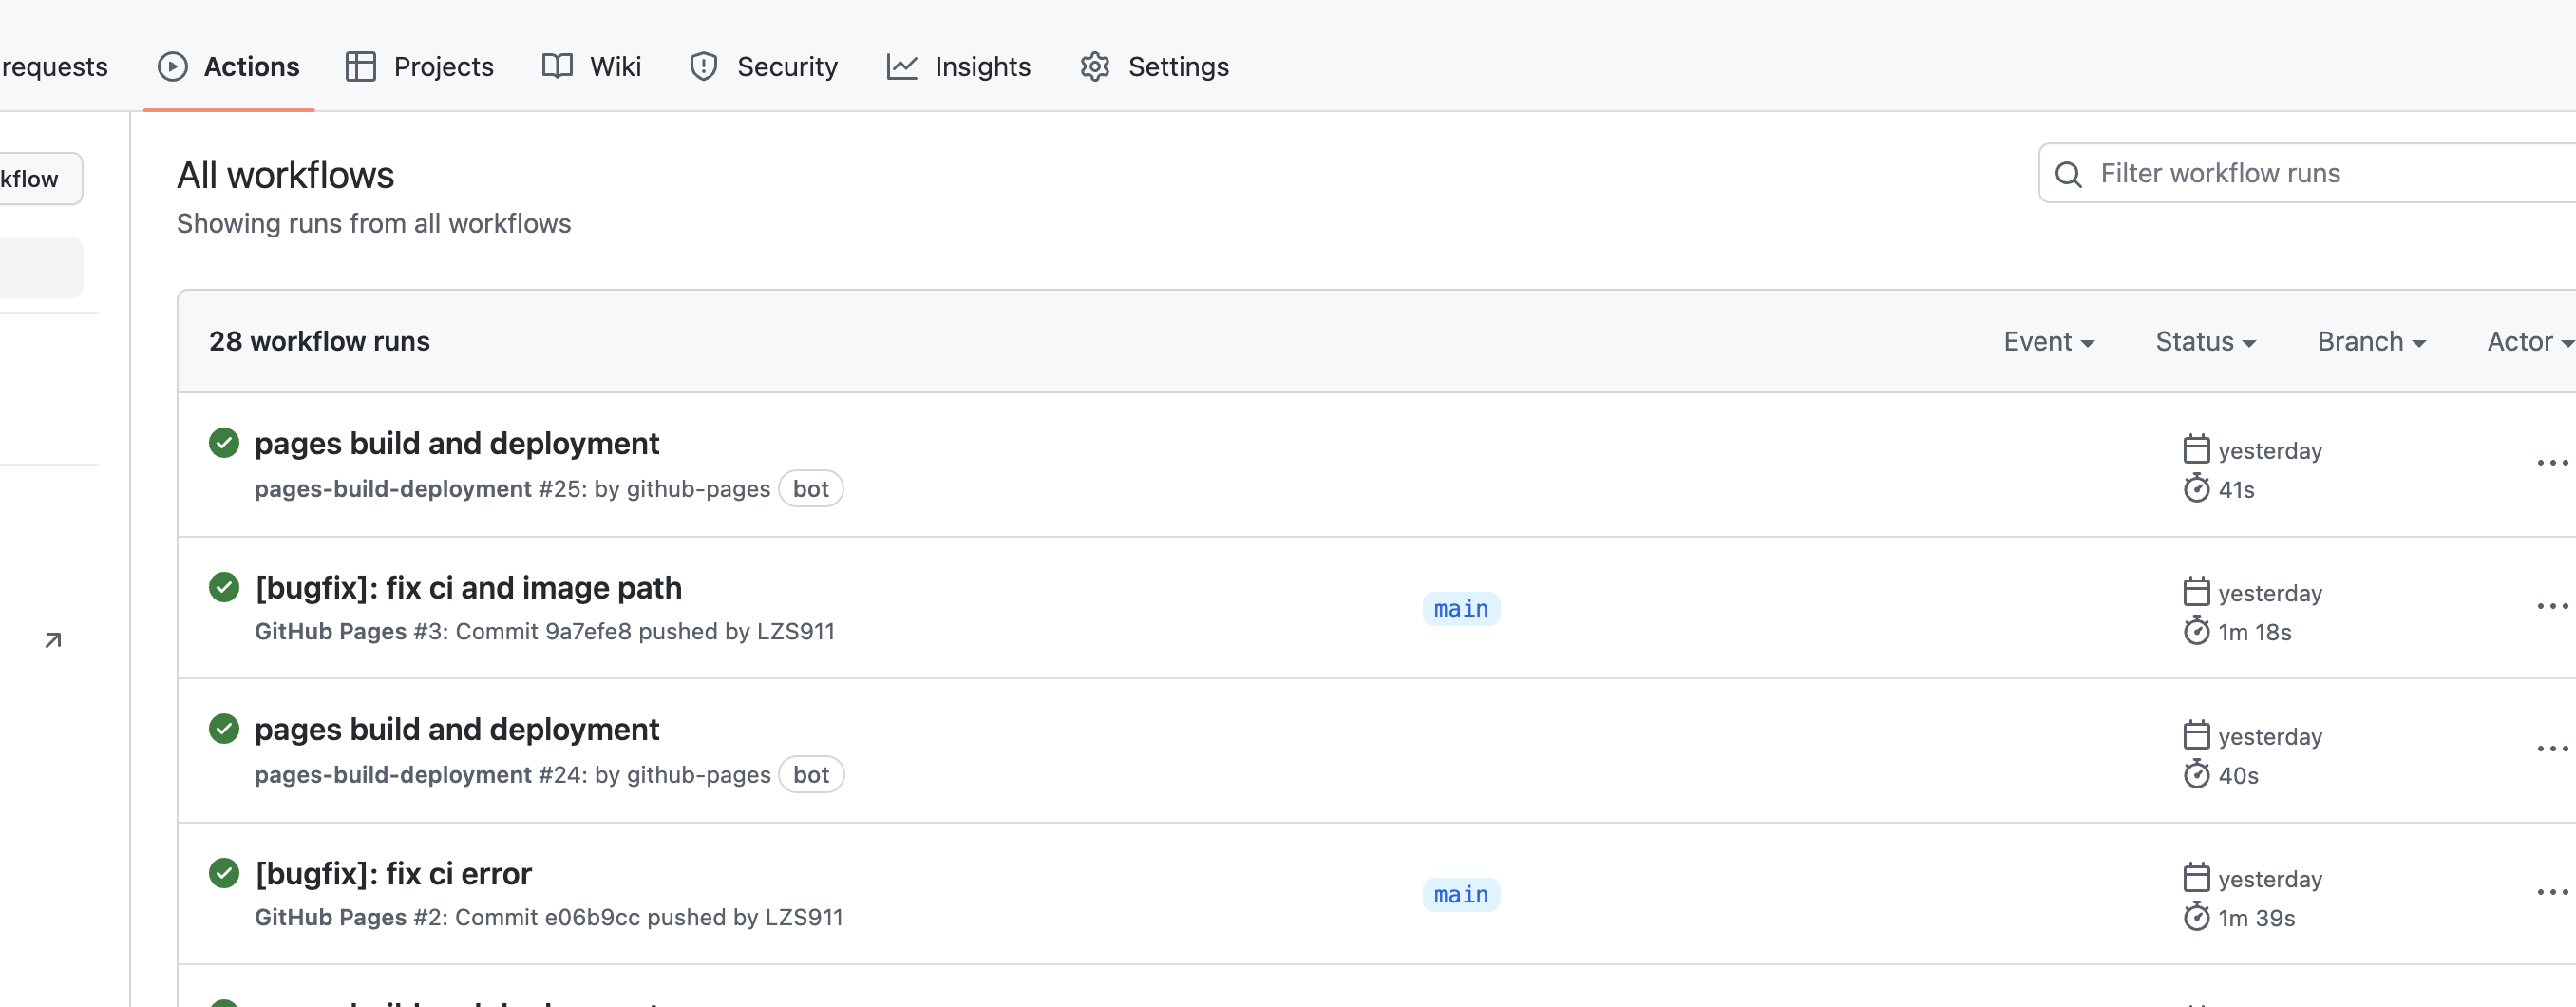Click the search magnifier icon in filter box
Screen dimensions: 2576x1007
click(x=2068, y=174)
